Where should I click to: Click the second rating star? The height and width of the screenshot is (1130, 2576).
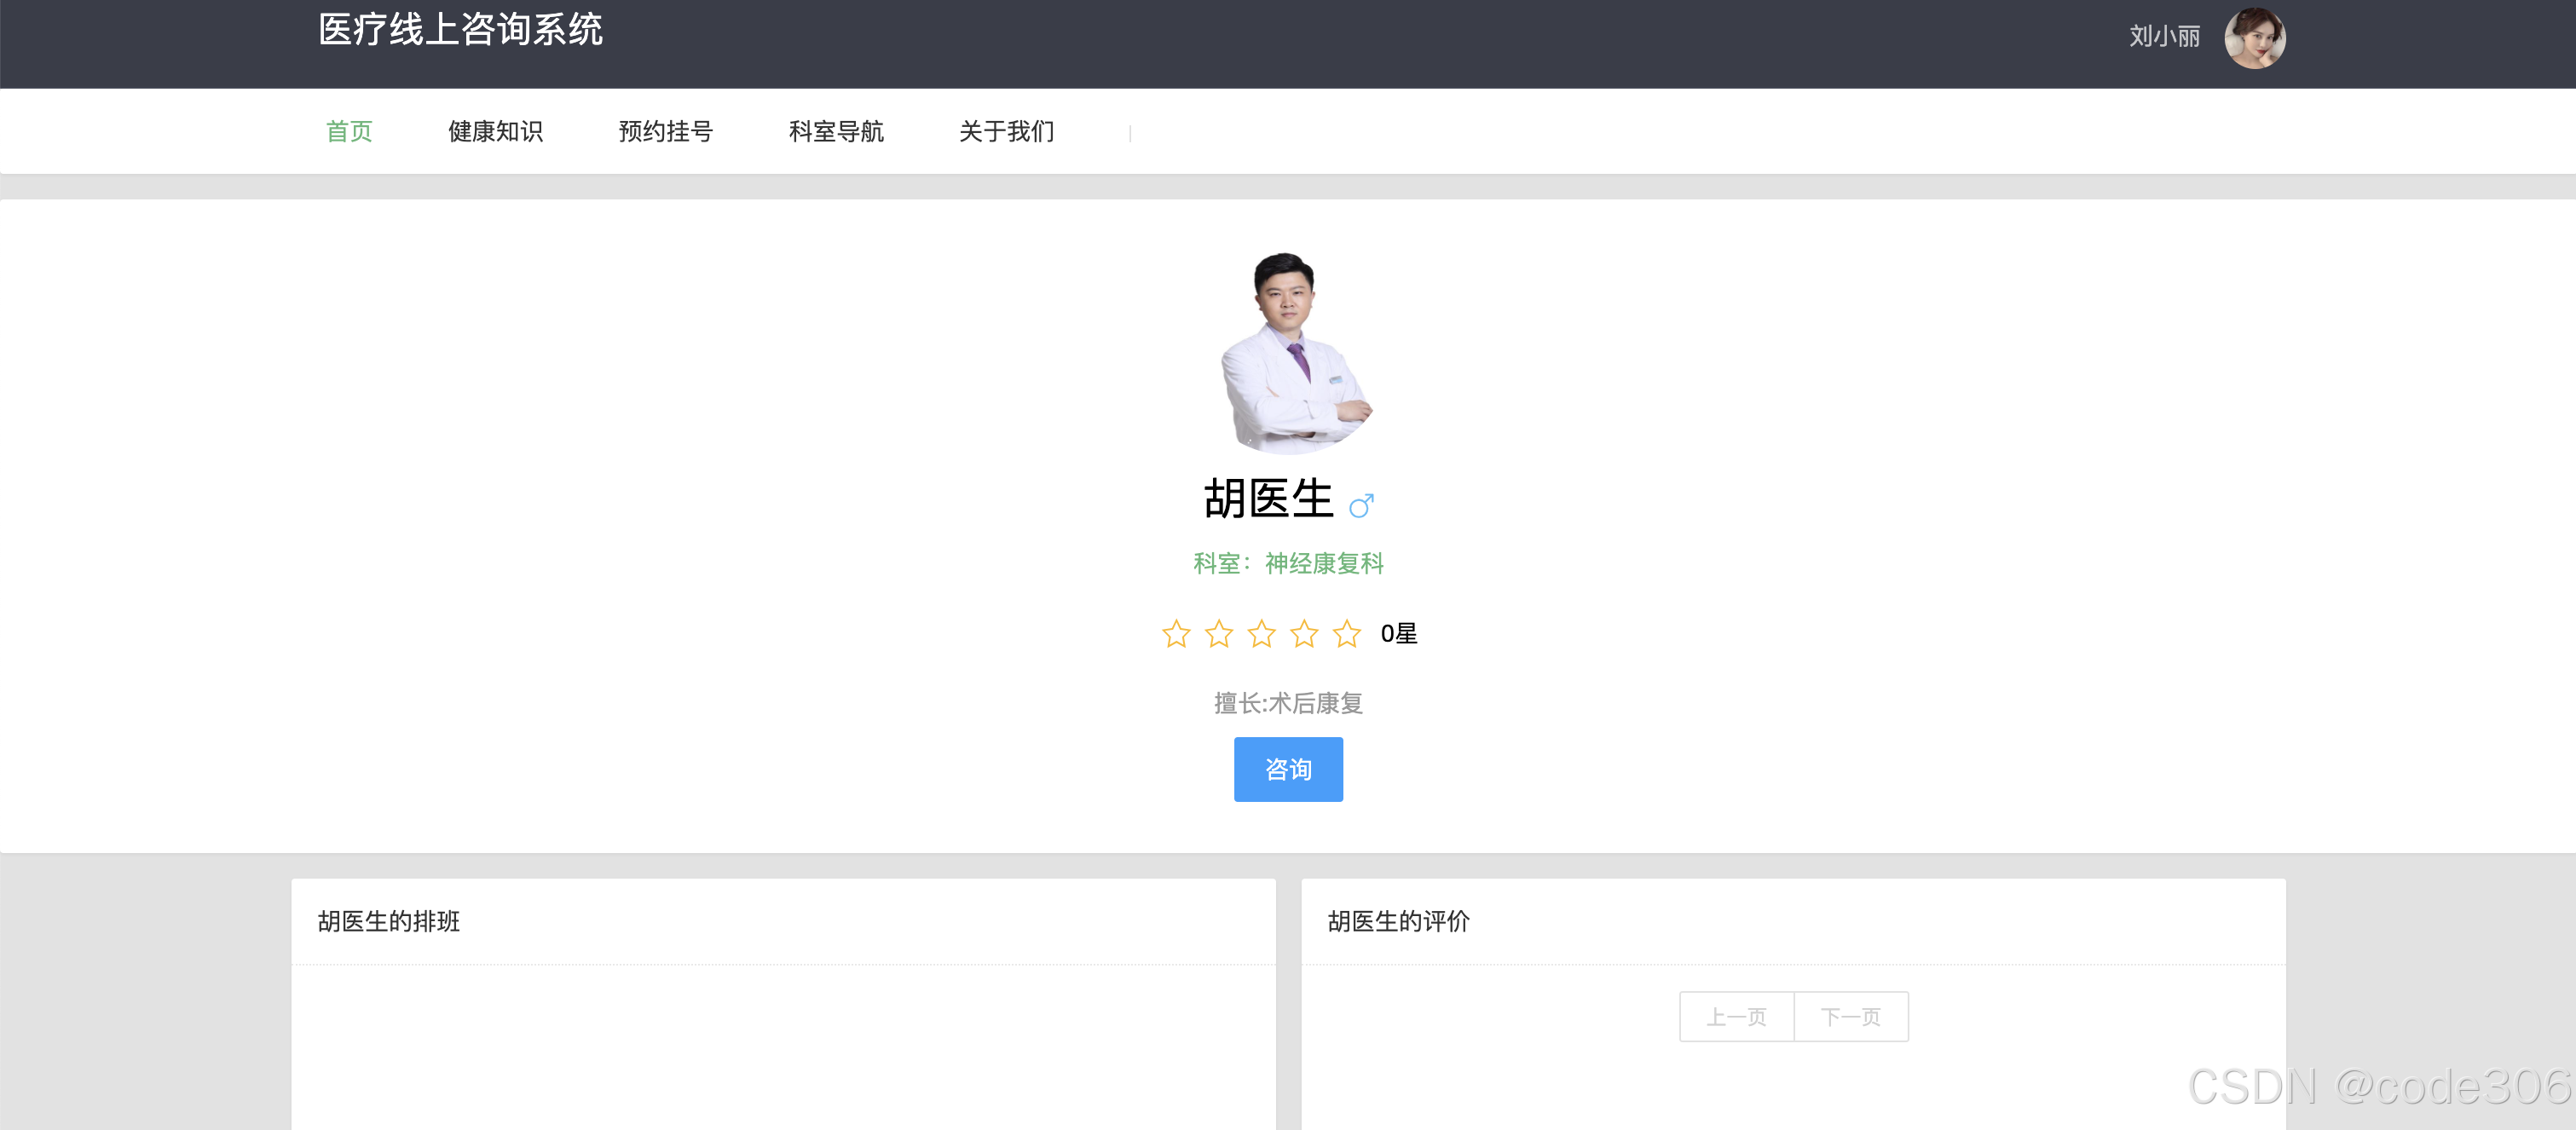click(x=1219, y=634)
